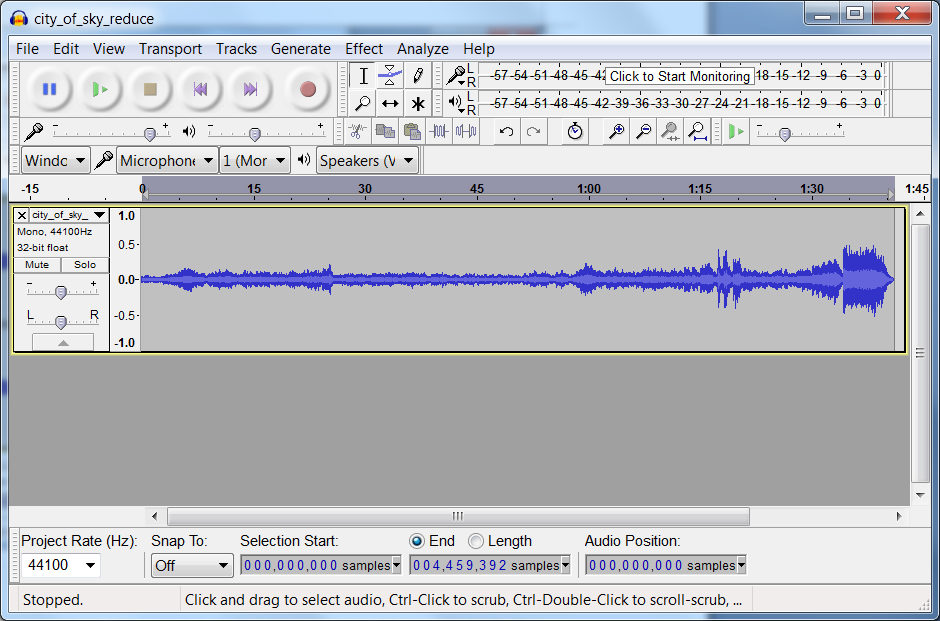
Task: Click the red Record button
Action: [307, 90]
